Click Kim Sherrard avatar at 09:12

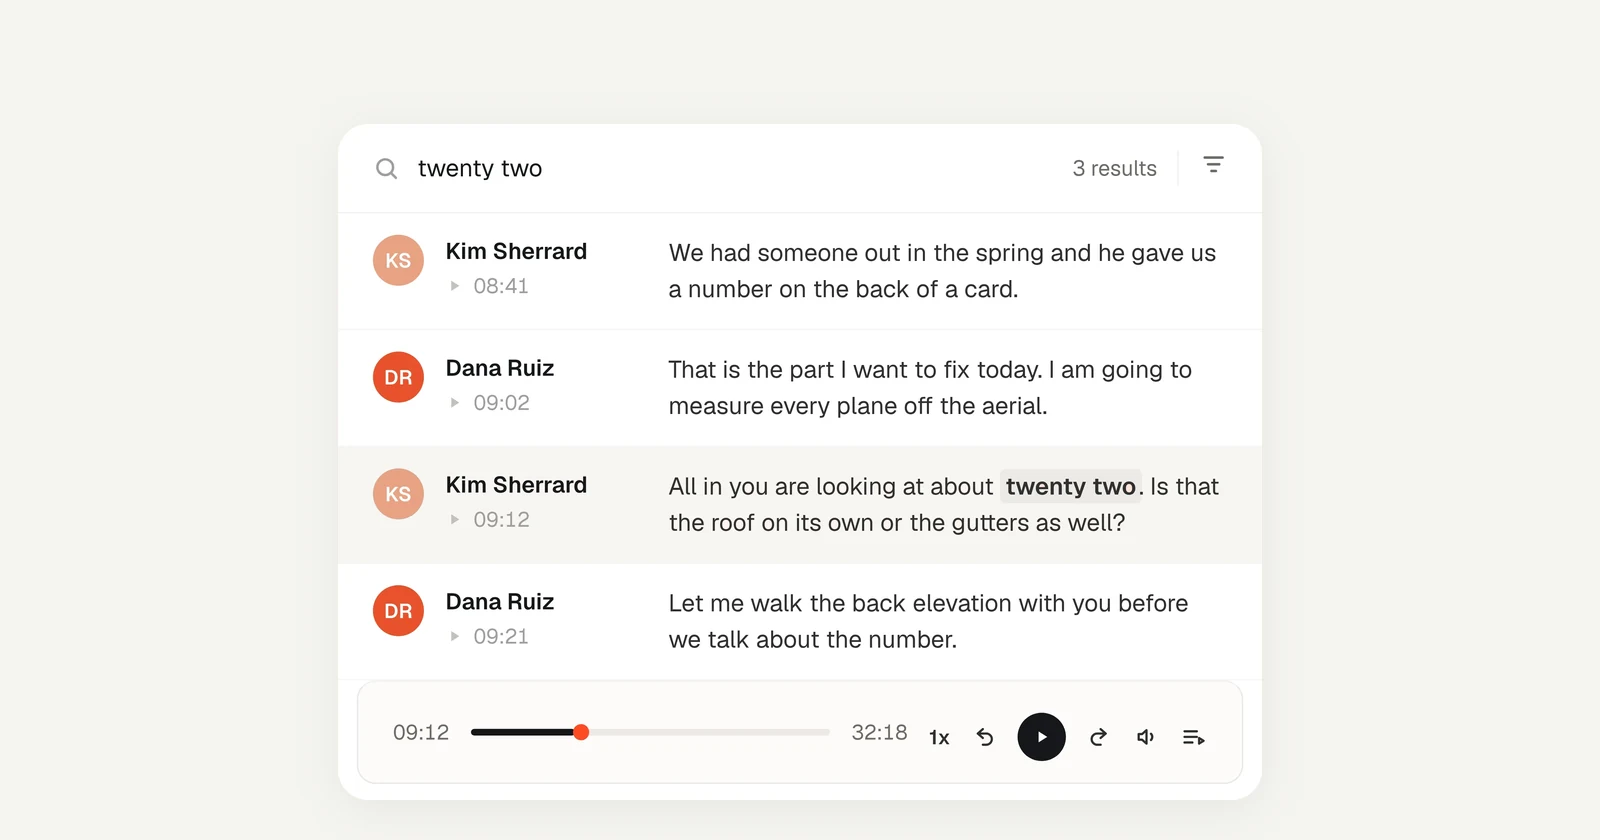(x=398, y=494)
